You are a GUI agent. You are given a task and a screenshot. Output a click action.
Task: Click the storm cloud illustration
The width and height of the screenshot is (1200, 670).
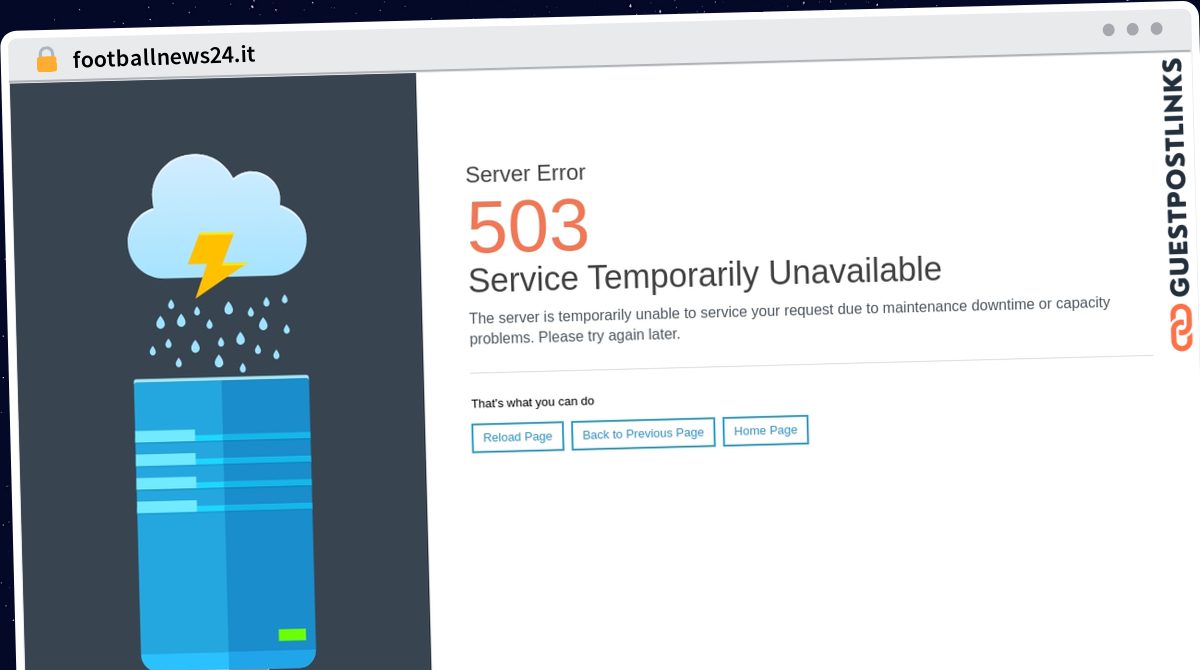217,218
